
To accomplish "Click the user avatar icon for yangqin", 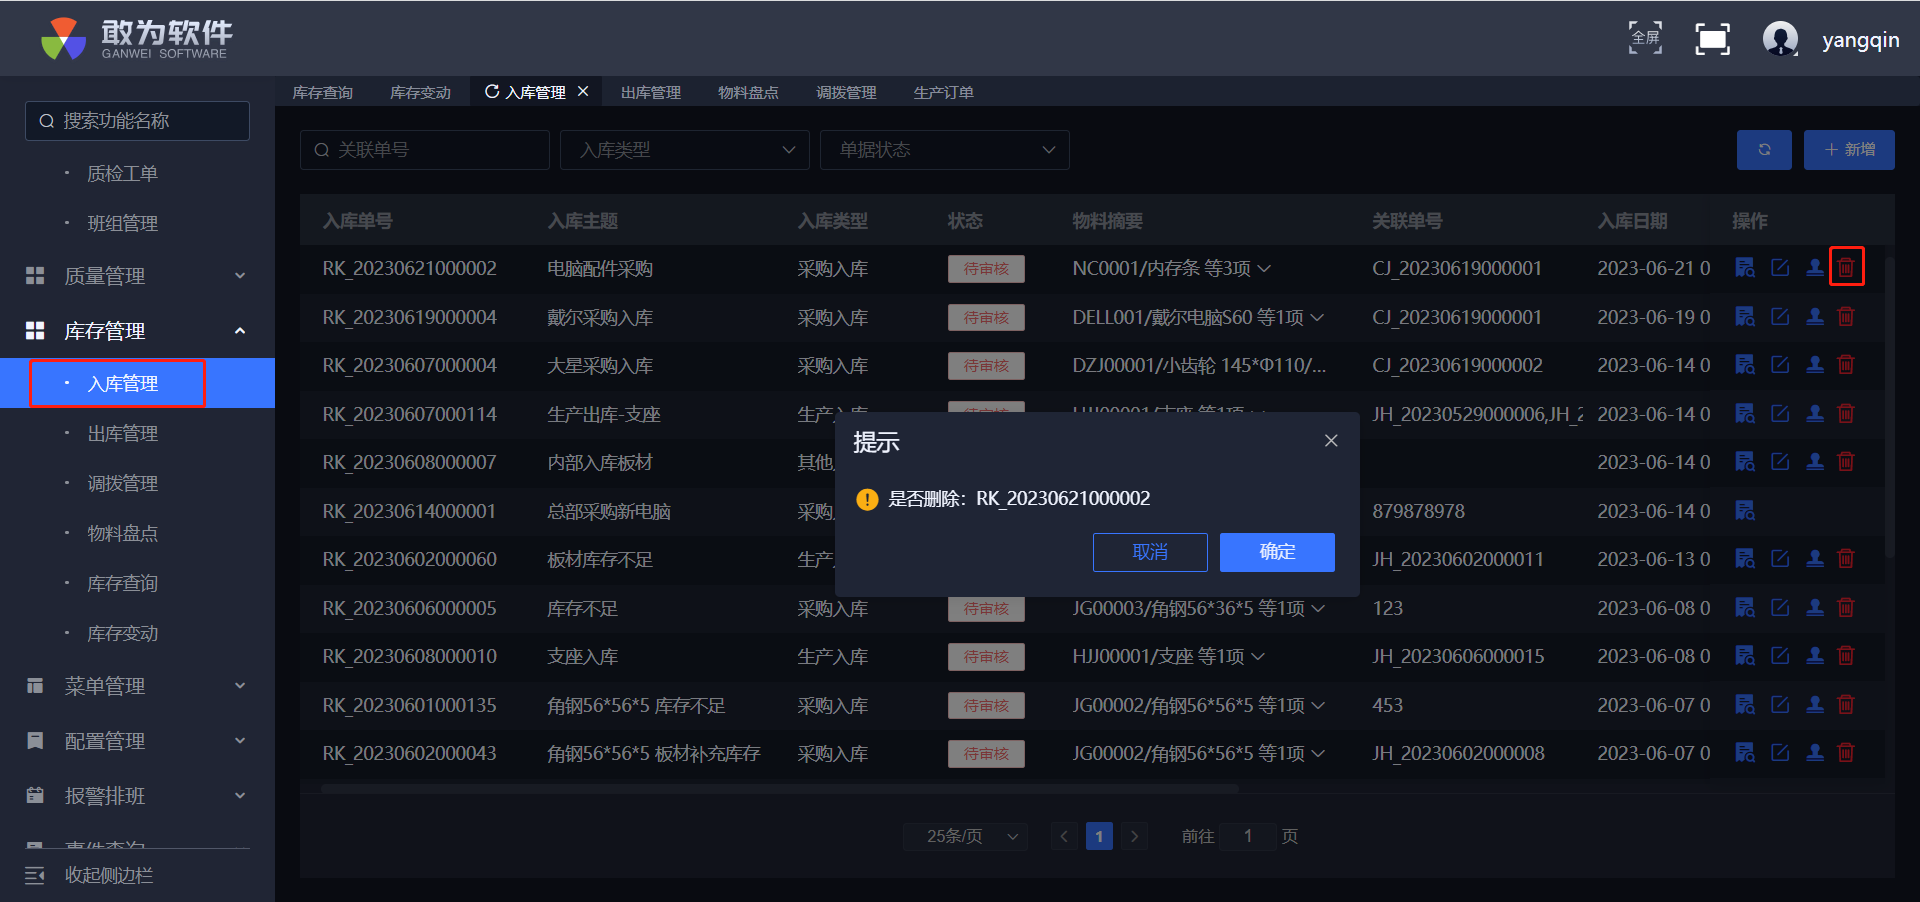I will tap(1780, 40).
